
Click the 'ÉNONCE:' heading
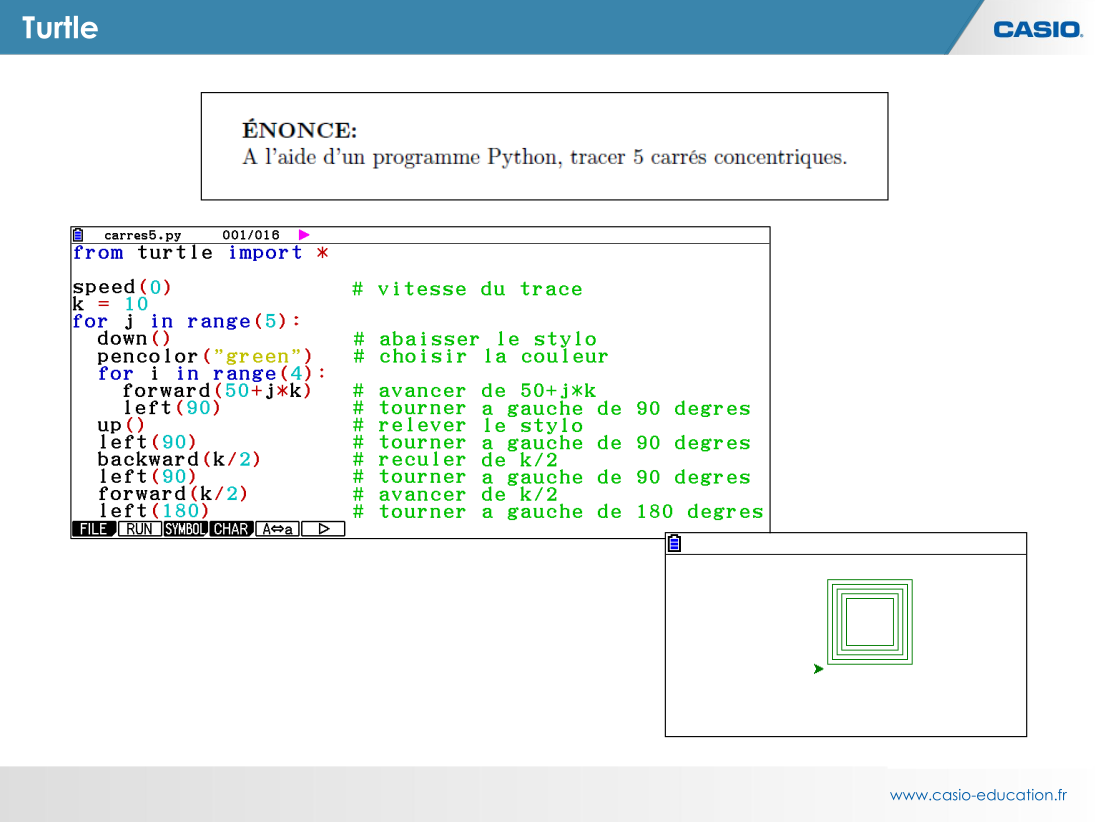click(300, 130)
